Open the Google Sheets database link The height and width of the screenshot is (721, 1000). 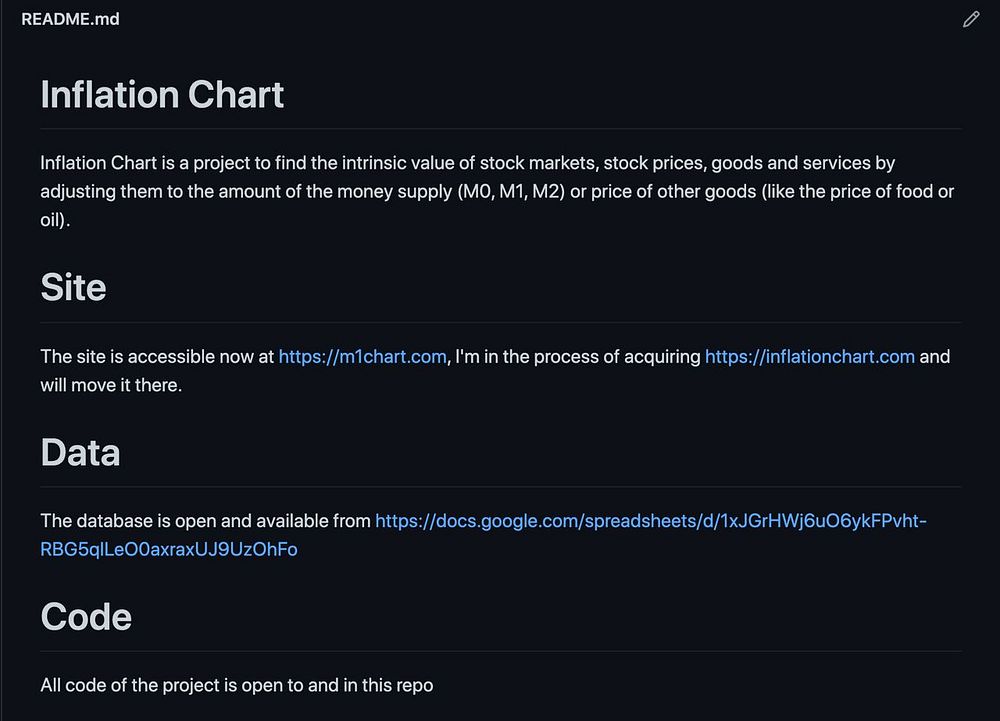pos(650,521)
